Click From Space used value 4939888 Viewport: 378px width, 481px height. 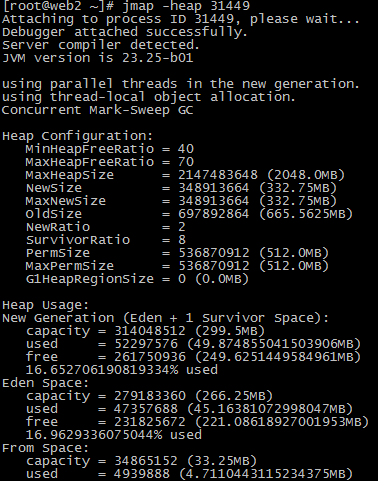point(142,474)
